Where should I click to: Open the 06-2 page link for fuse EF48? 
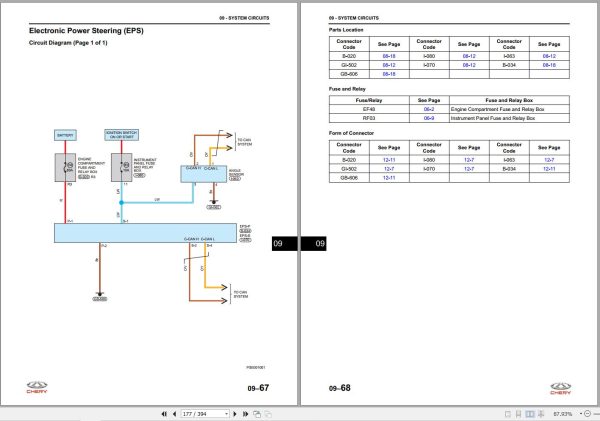[429, 109]
